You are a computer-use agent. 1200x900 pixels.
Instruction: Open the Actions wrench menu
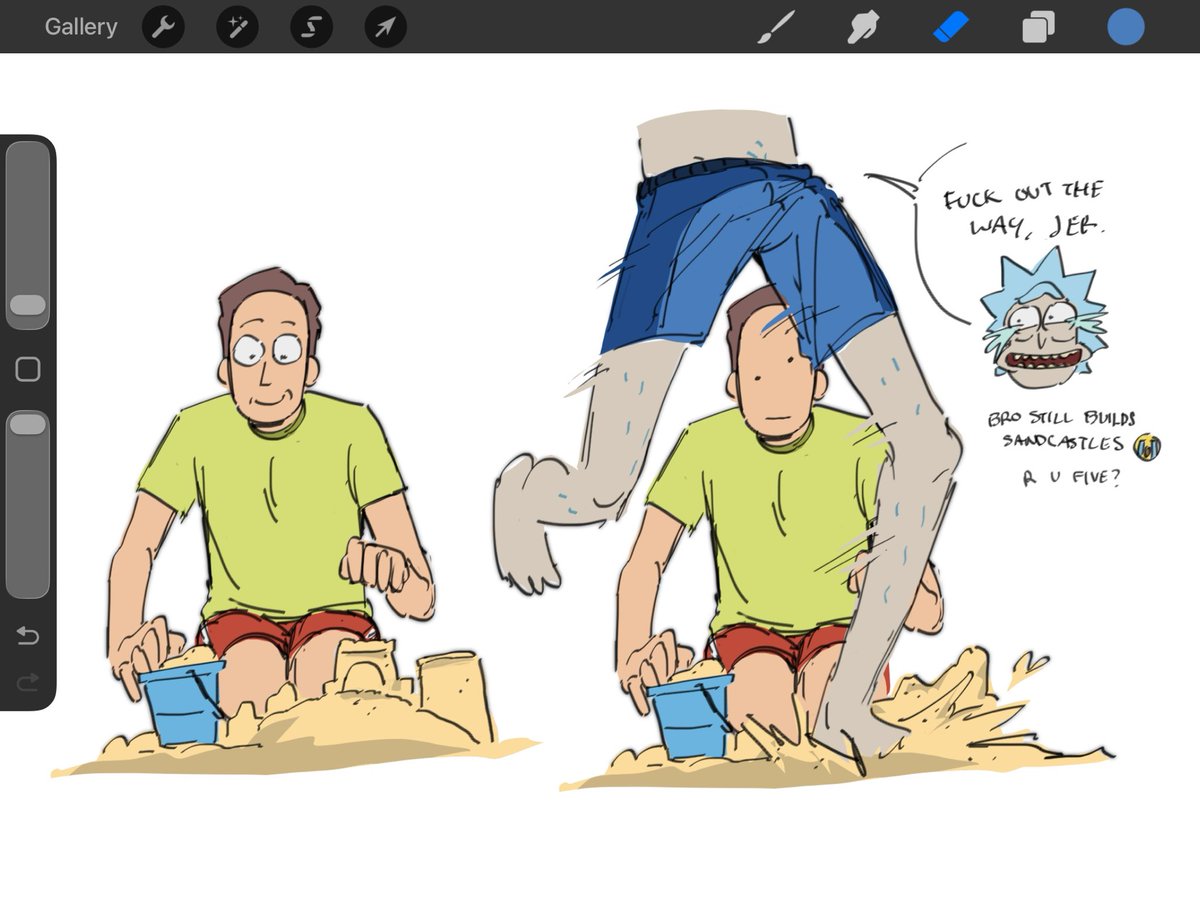pyautogui.click(x=163, y=27)
